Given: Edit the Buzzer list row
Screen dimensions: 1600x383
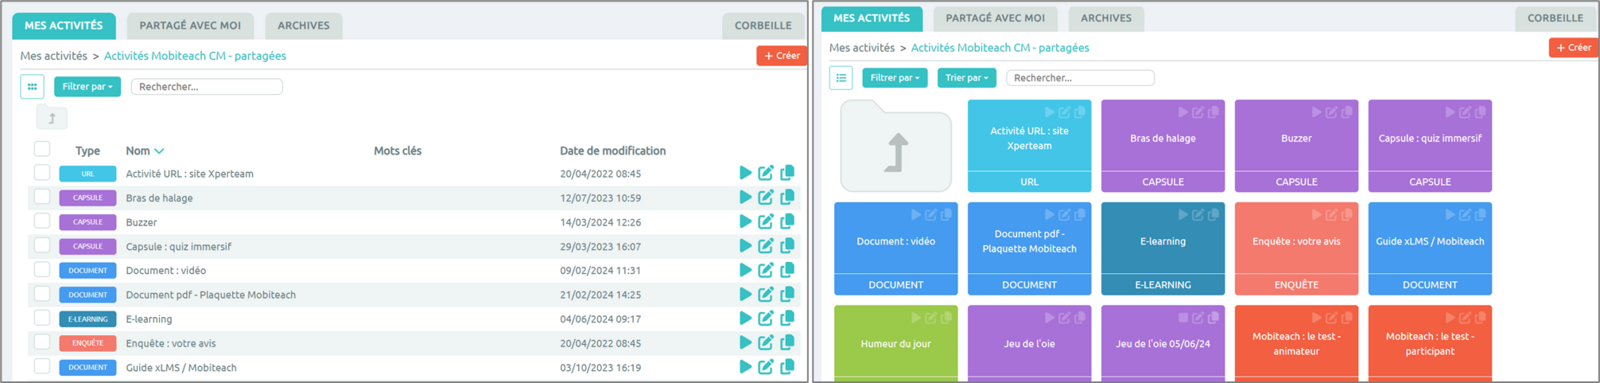Looking at the screenshot, I should click(x=766, y=221).
